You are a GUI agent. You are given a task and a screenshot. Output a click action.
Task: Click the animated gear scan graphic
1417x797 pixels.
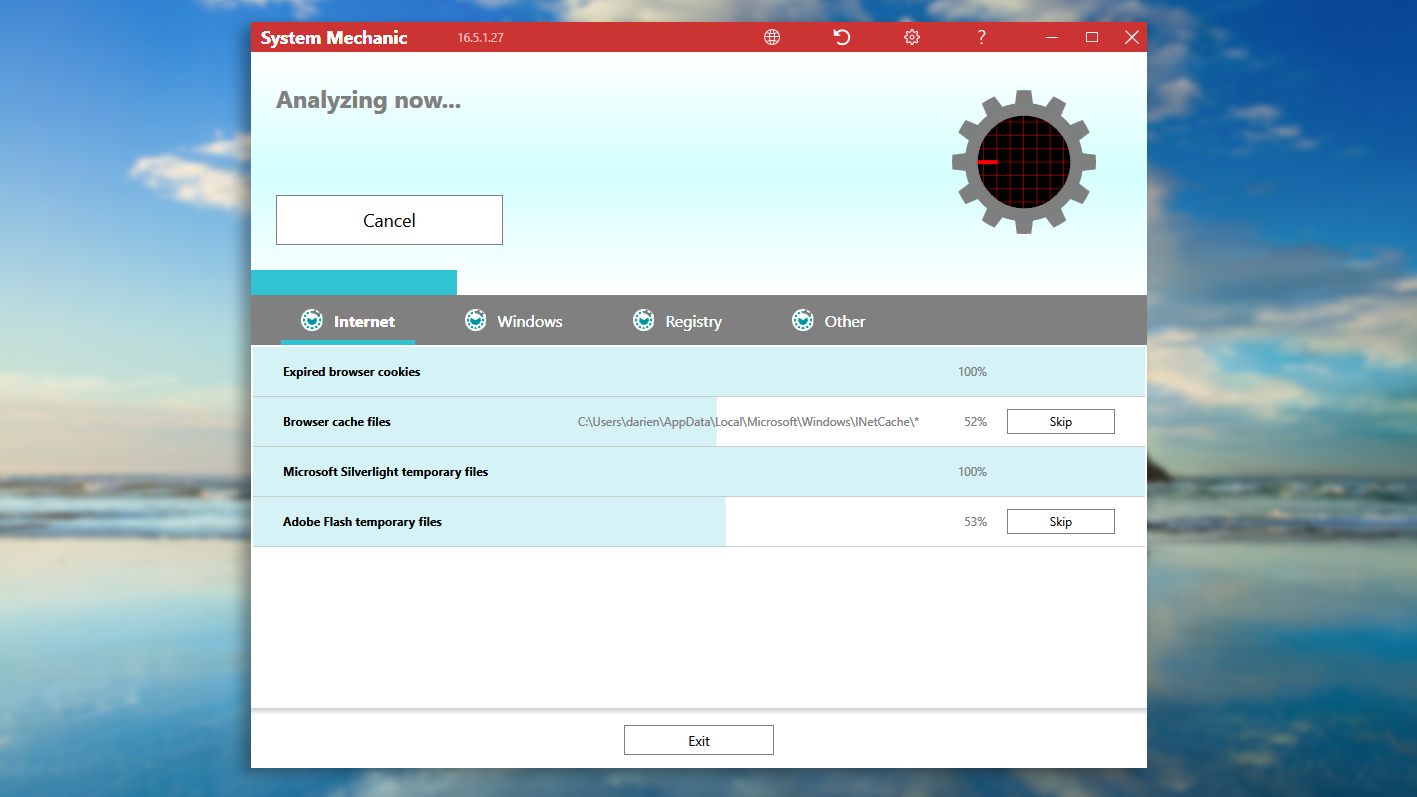(1023, 162)
